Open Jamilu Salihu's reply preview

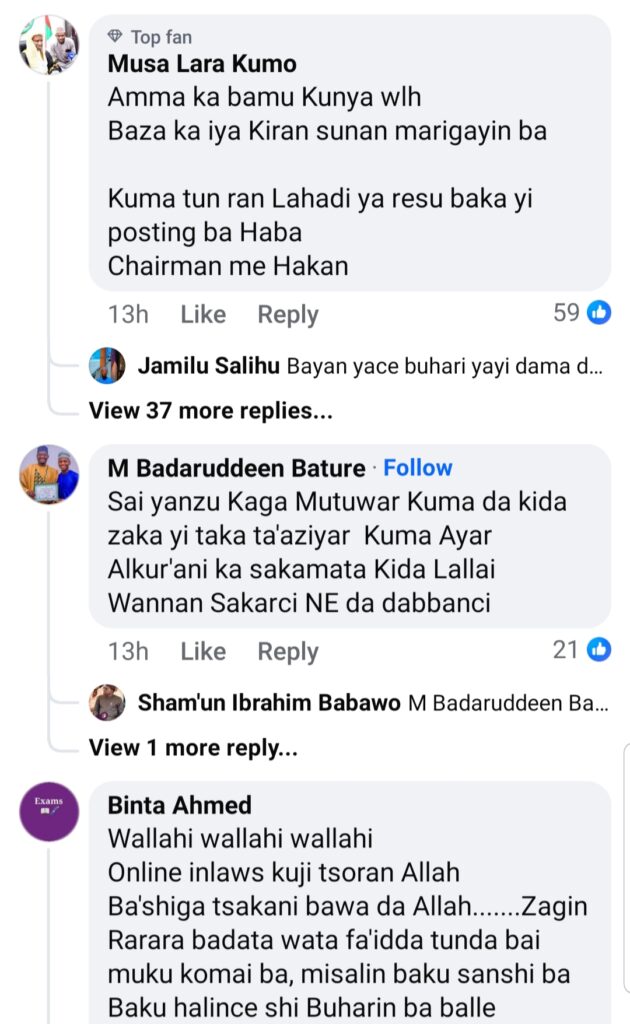[x=445, y=366]
